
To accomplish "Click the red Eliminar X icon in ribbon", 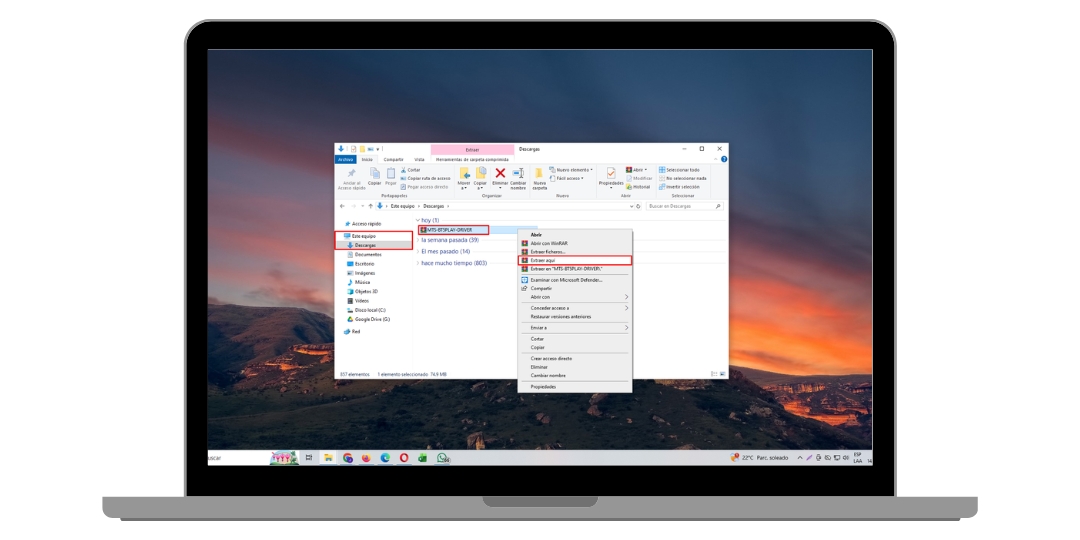I will (500, 173).
